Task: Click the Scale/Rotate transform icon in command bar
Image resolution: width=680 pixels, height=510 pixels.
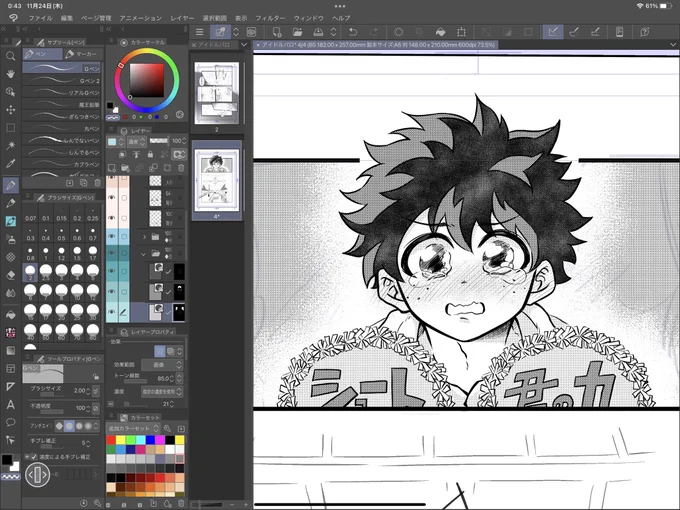Action: pyautogui.click(x=461, y=32)
